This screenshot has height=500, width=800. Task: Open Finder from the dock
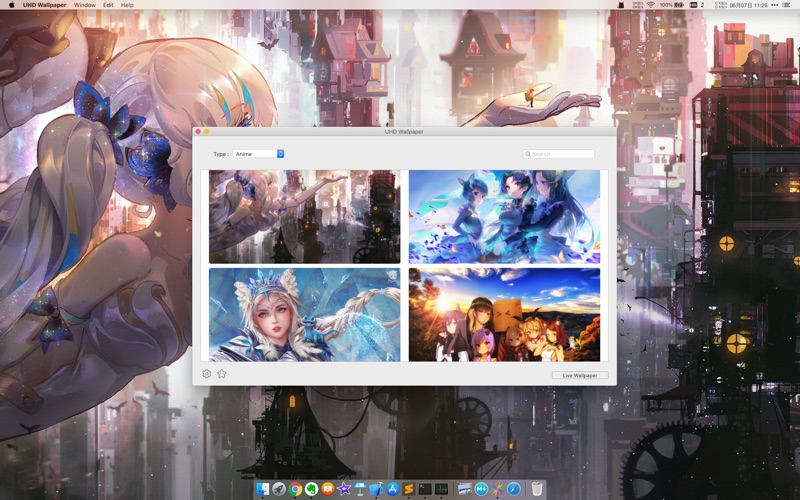click(262, 489)
